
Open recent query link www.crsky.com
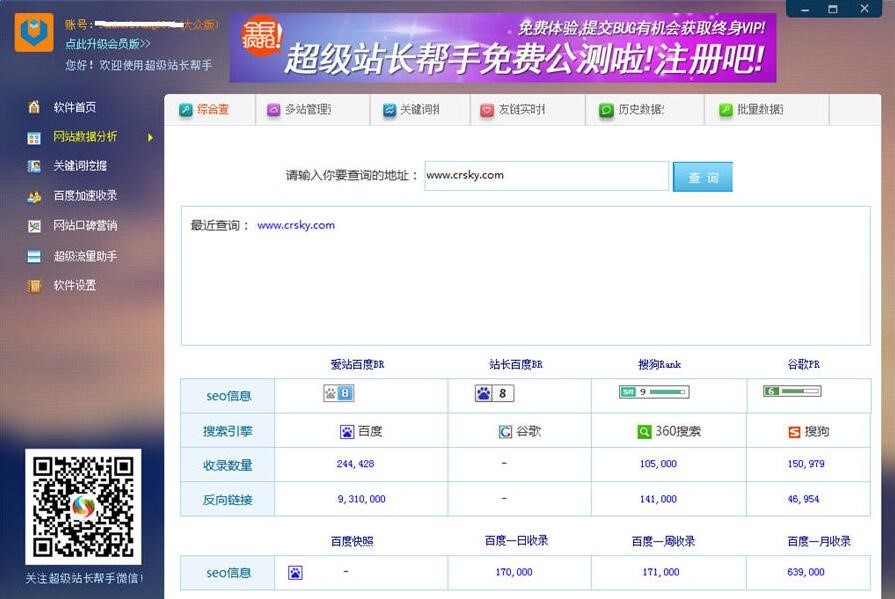coord(296,225)
